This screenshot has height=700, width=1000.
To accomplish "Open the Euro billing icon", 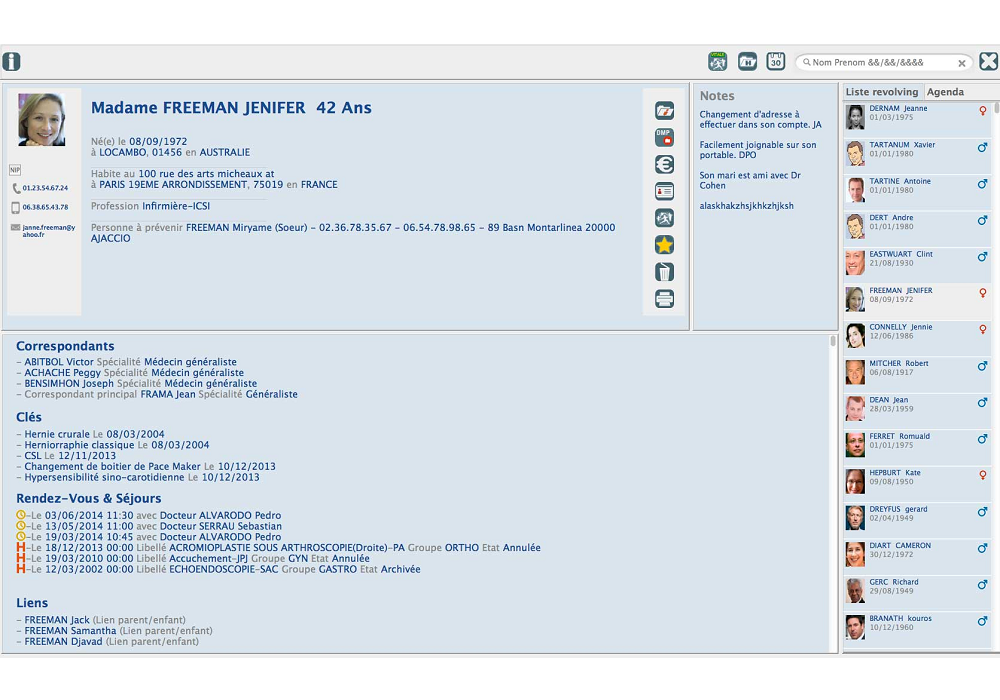I will click(x=664, y=165).
